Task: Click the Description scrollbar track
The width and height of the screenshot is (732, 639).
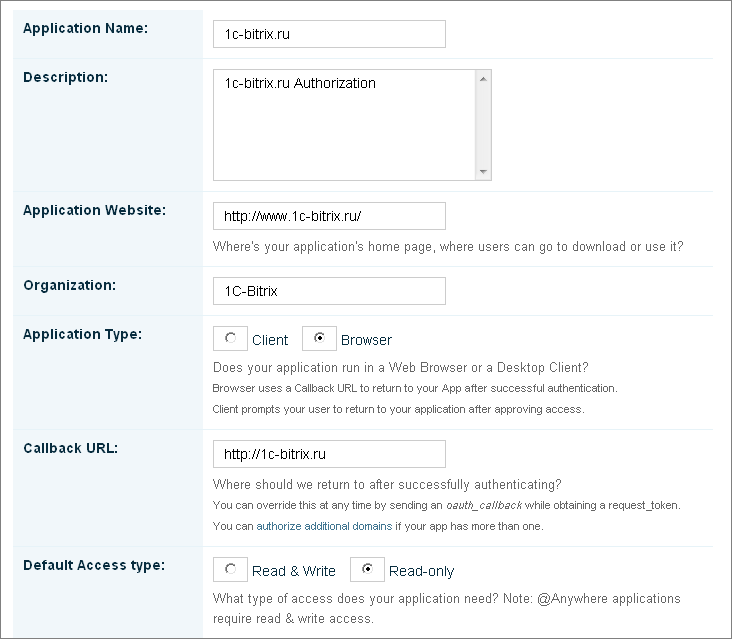Action: tap(483, 125)
